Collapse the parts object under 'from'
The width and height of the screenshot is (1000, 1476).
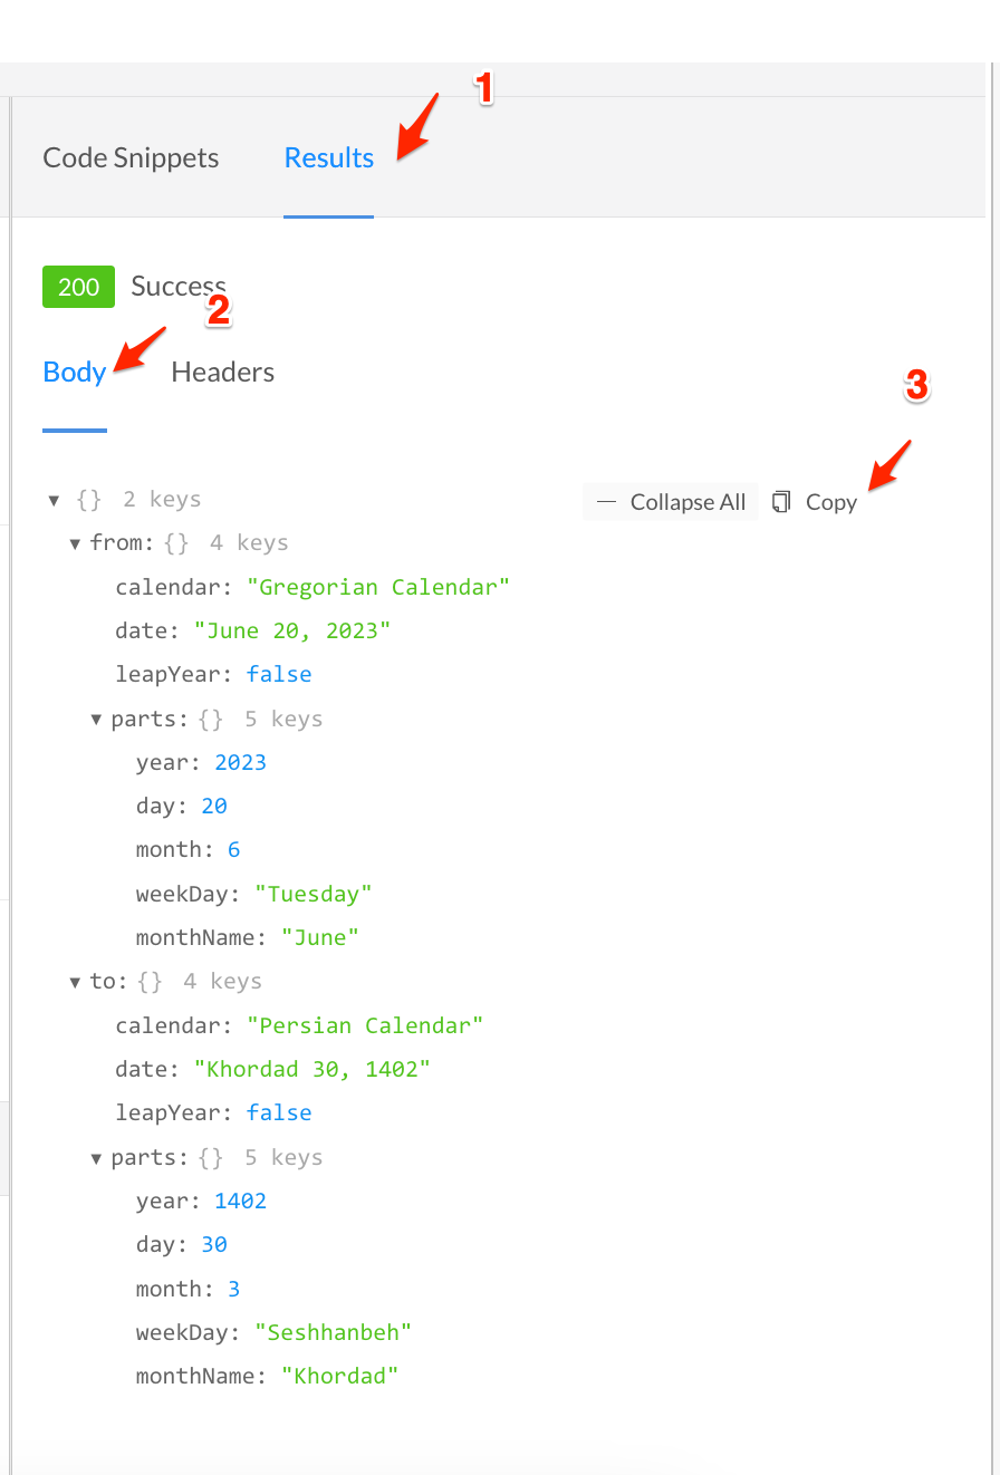point(96,719)
